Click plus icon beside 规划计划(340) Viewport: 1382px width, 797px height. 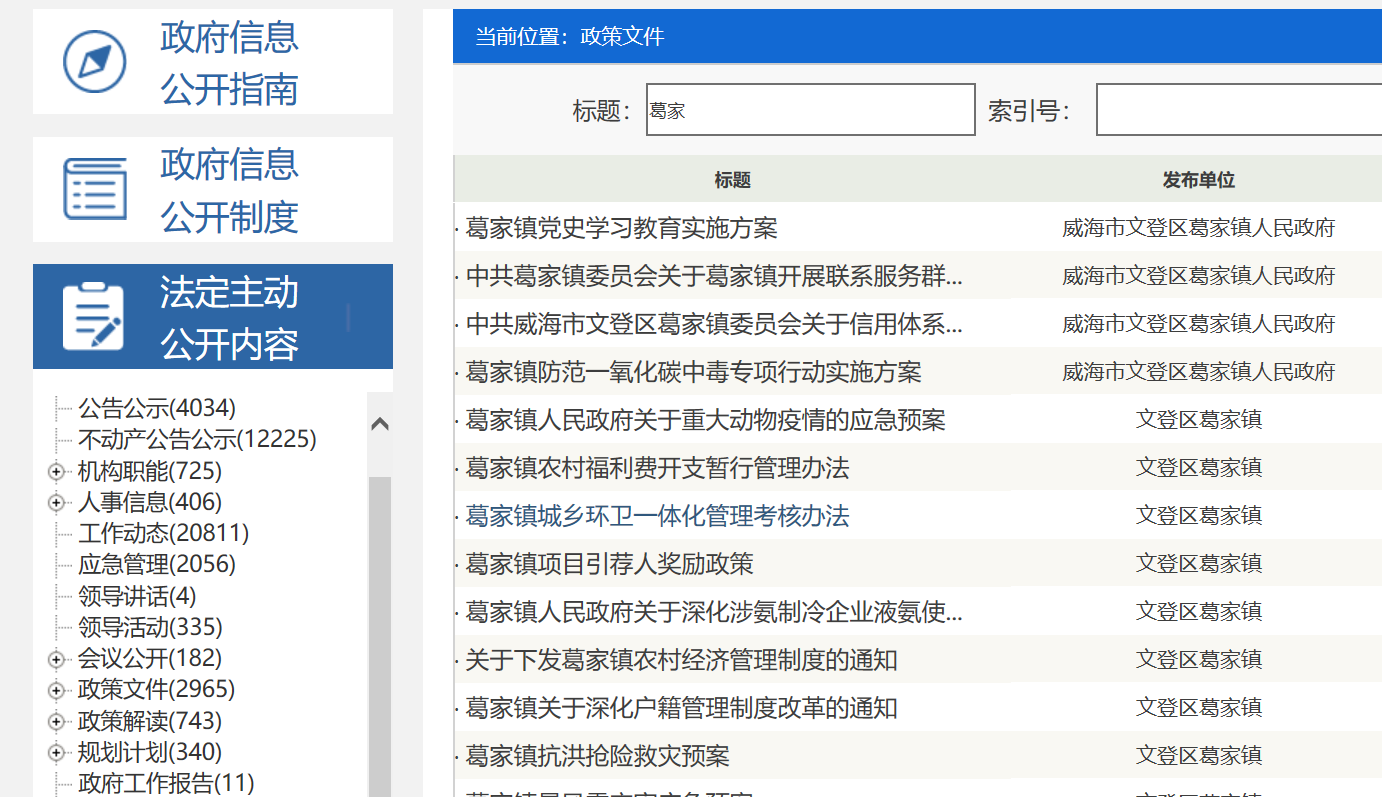56,752
